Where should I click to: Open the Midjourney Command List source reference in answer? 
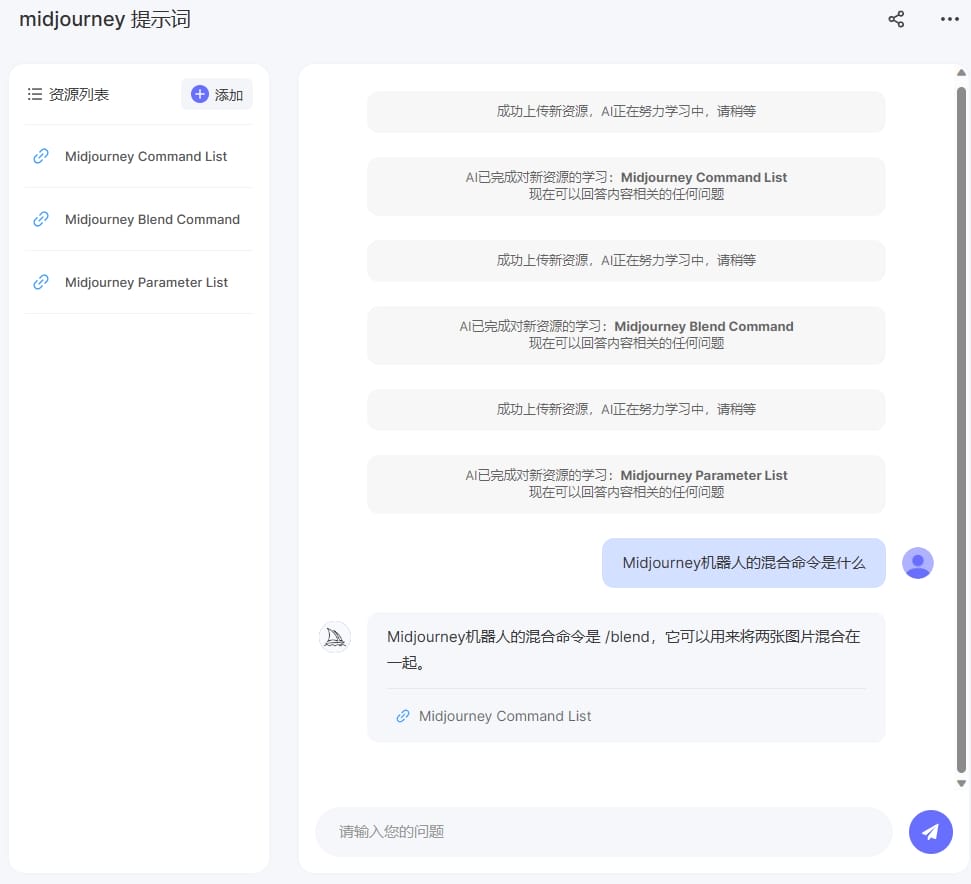(x=505, y=716)
